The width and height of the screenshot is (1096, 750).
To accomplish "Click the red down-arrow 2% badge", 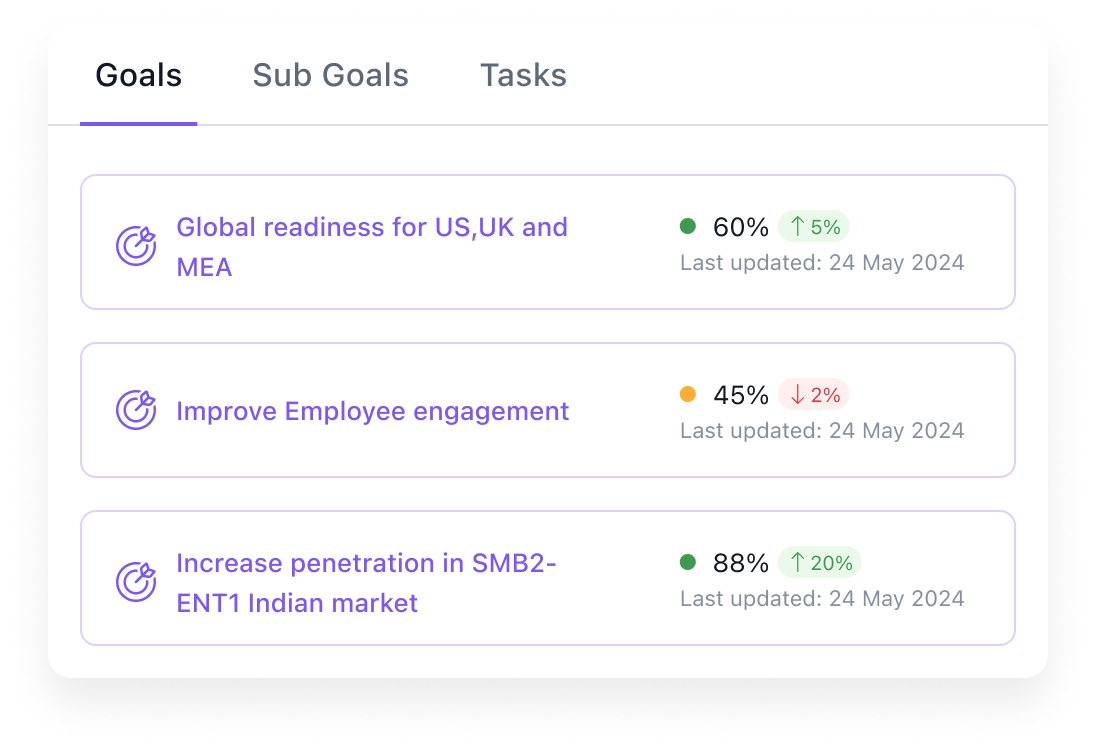I will (x=813, y=395).
